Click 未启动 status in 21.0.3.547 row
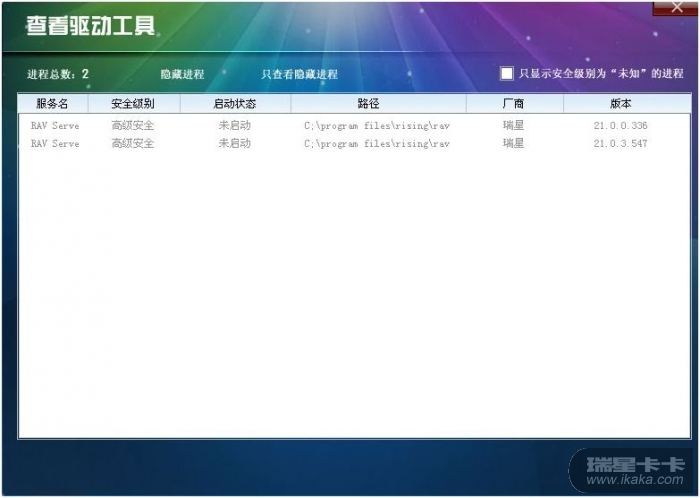Image resolution: width=700 pixels, height=498 pixels. (234, 143)
